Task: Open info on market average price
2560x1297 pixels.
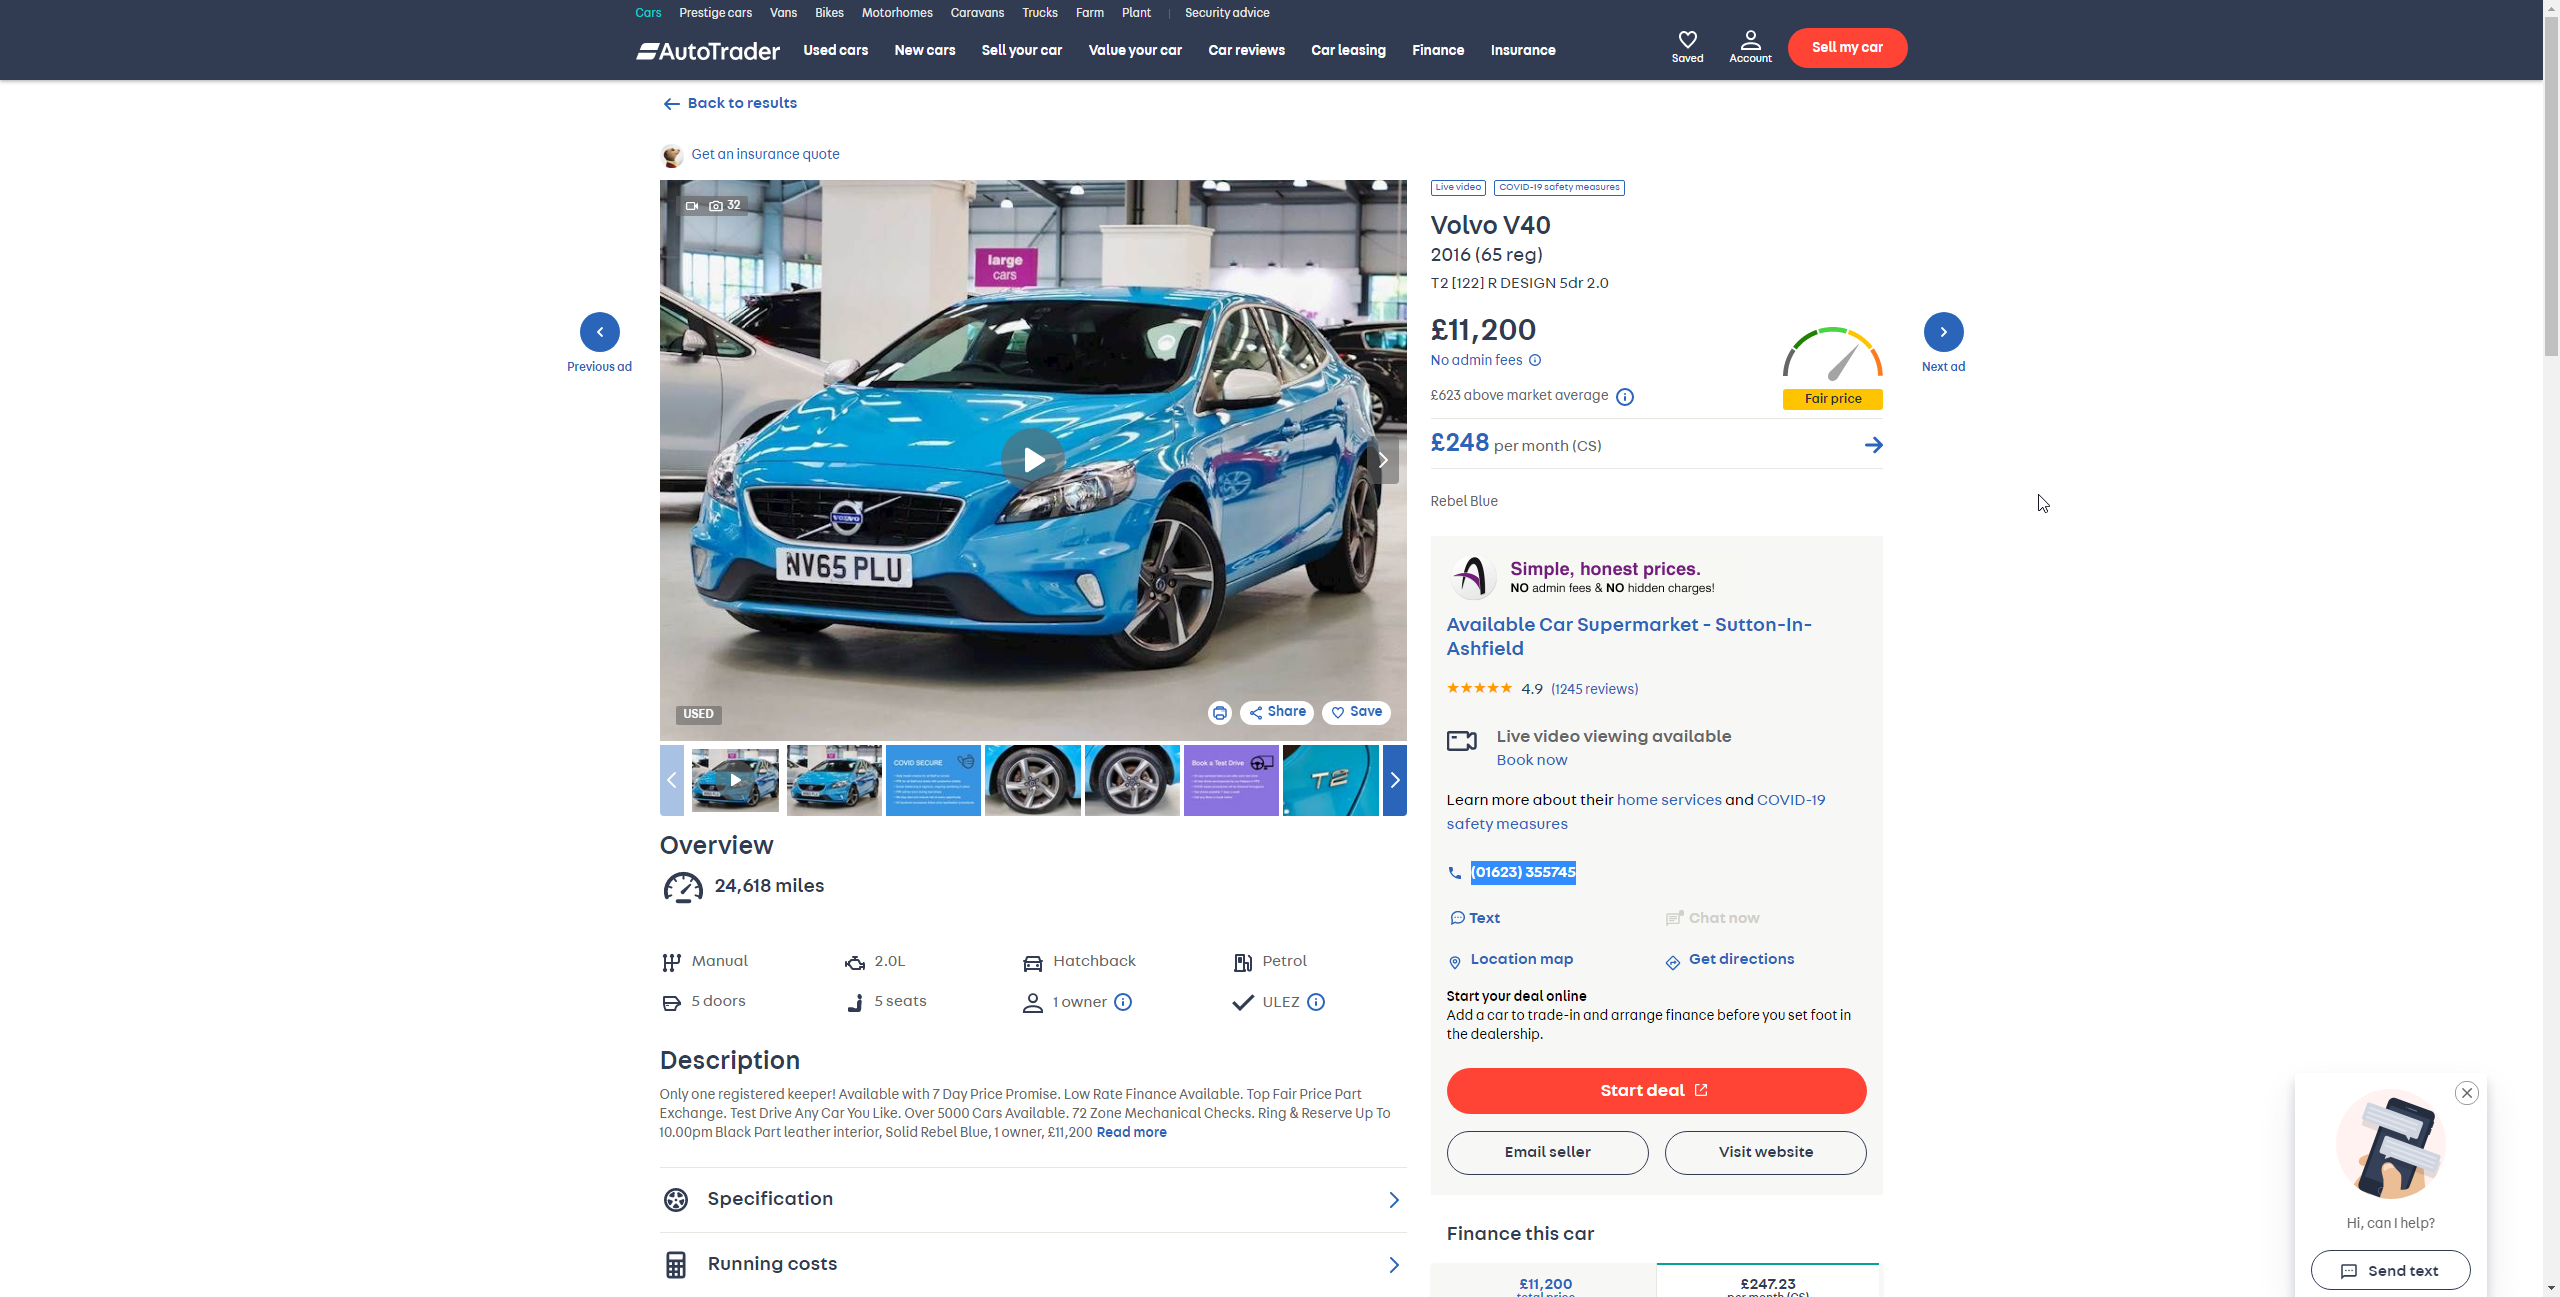Action: pyautogui.click(x=1625, y=397)
